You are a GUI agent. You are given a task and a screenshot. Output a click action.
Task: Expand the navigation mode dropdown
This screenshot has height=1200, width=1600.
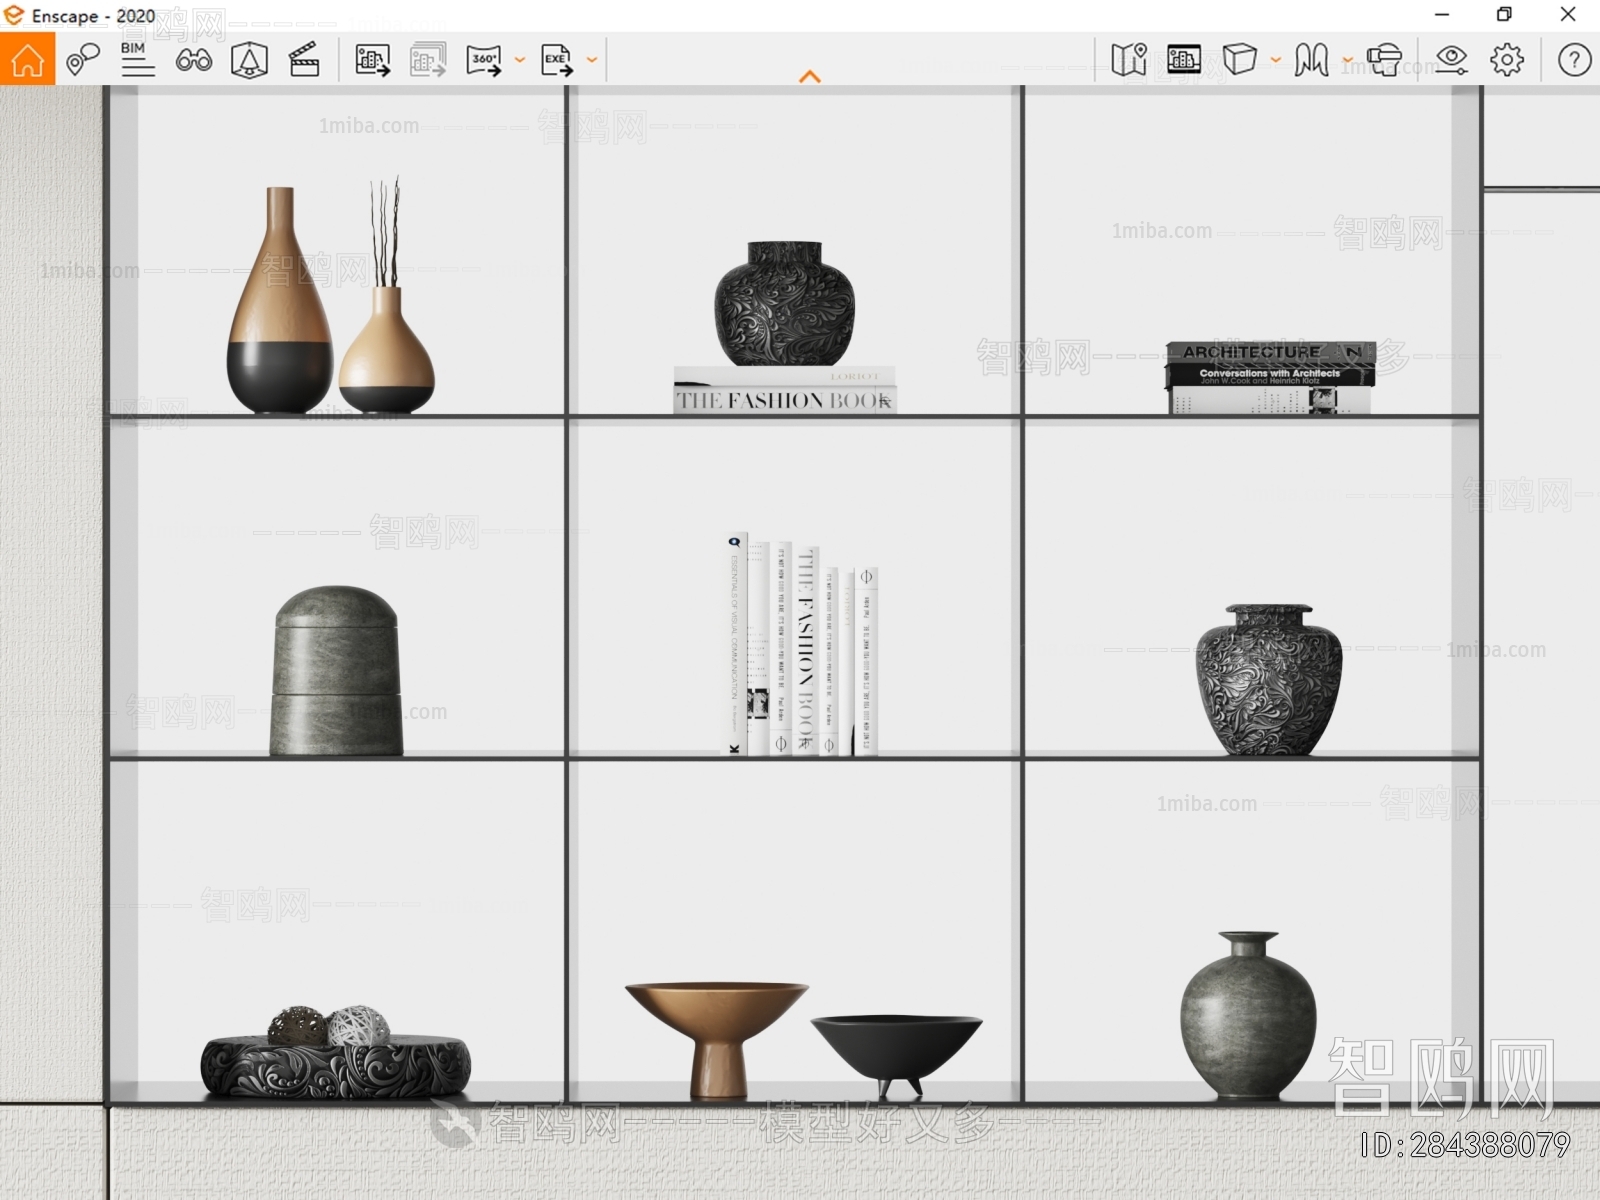tap(1347, 60)
